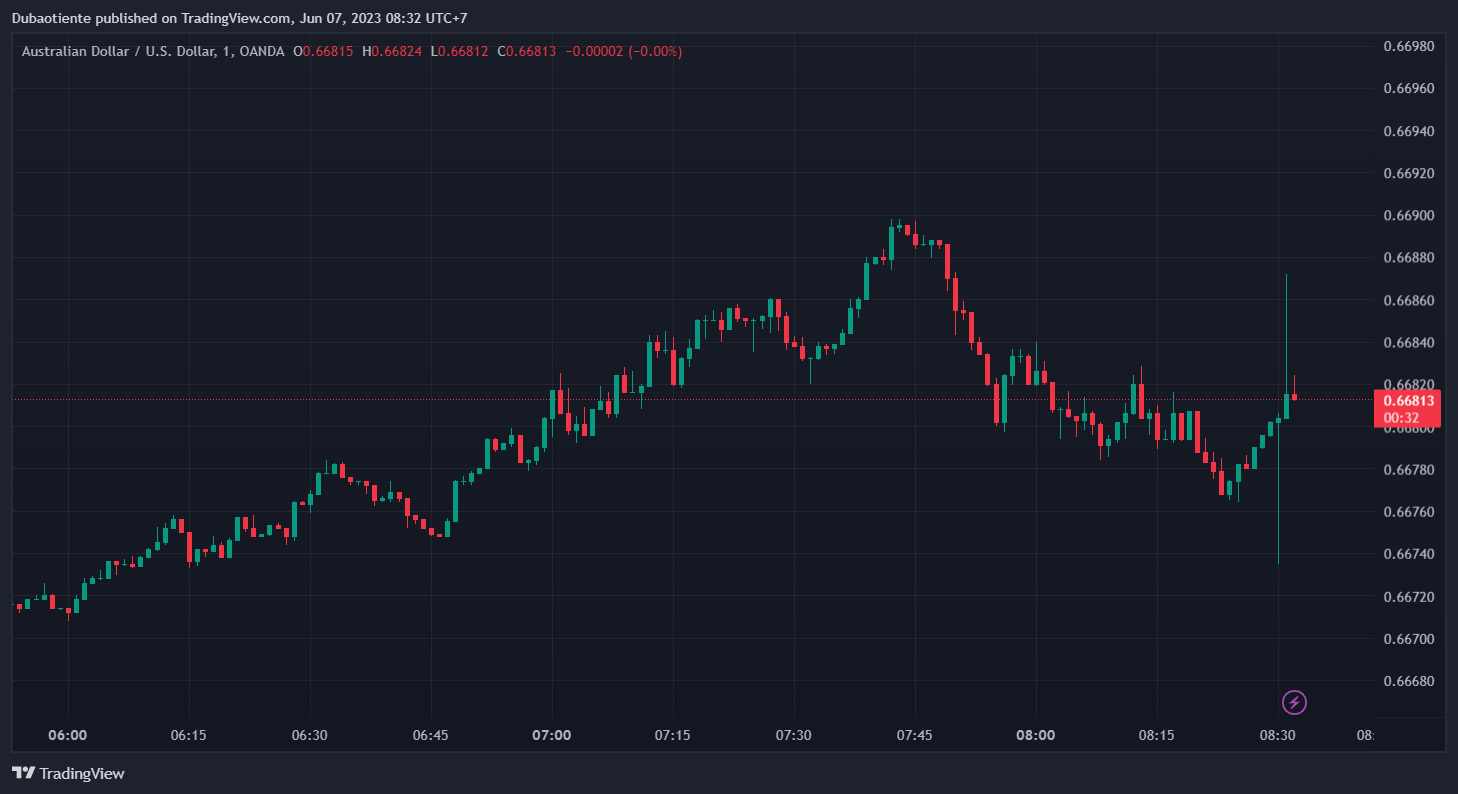Screen dimensions: 1458x794
Task: Select the 07:00 time axis label
Action: pos(551,735)
